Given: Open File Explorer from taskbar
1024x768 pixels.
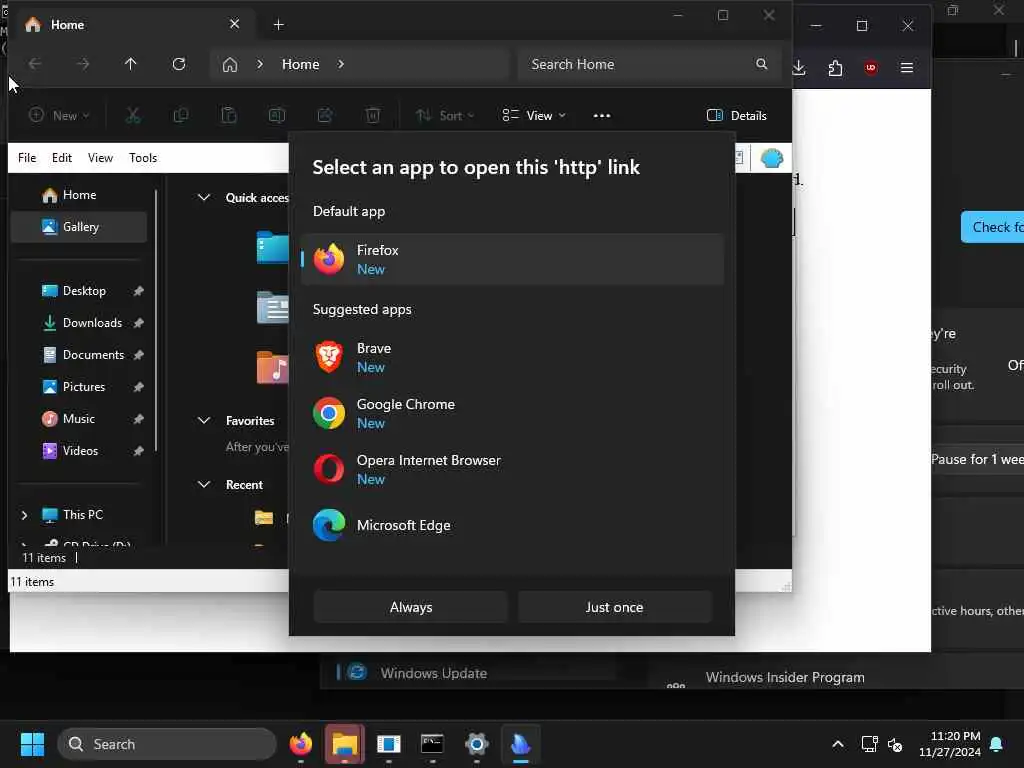Looking at the screenshot, I should tap(345, 744).
